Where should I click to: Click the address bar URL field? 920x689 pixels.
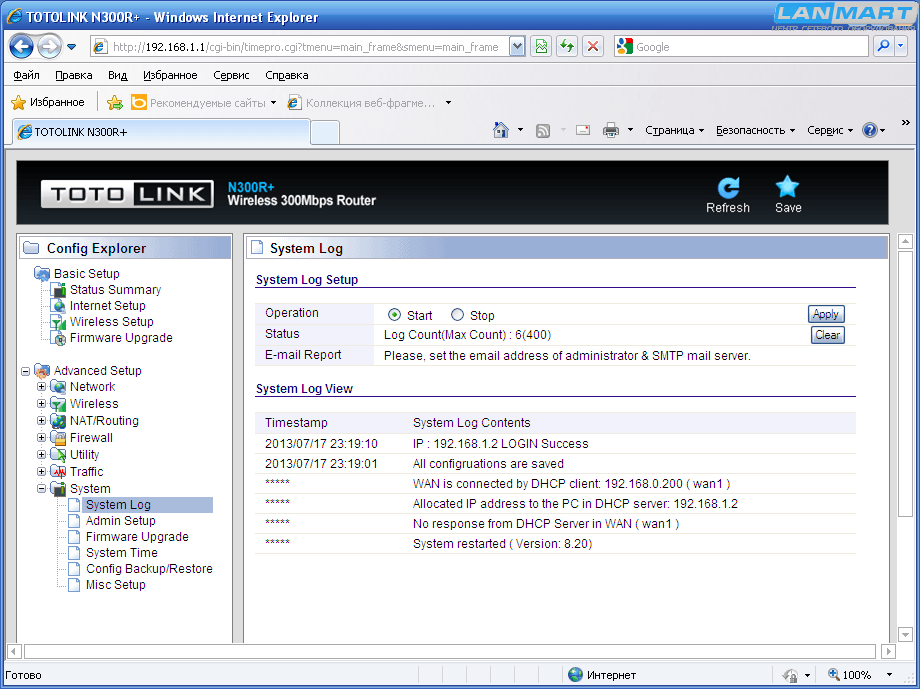tap(305, 47)
